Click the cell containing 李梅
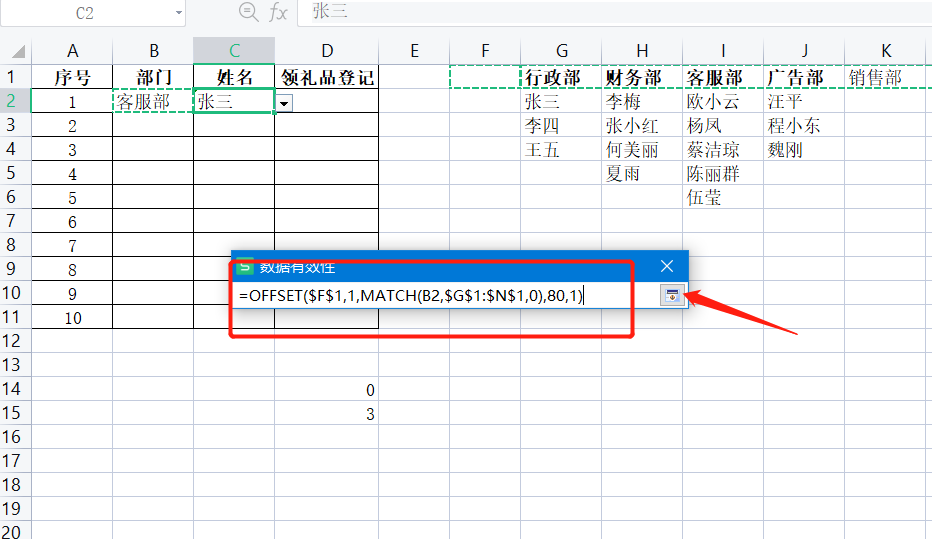This screenshot has width=932, height=539. point(642,102)
